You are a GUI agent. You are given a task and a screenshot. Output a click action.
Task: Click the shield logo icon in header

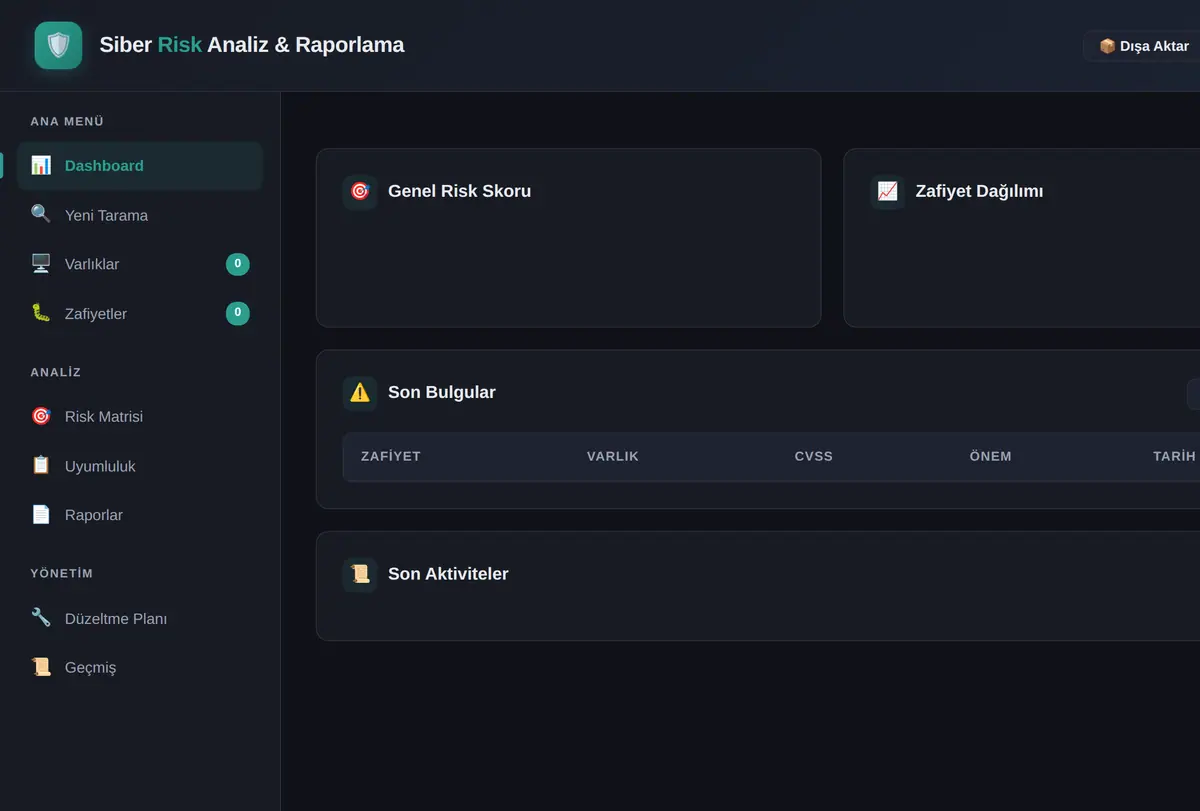[58, 45]
